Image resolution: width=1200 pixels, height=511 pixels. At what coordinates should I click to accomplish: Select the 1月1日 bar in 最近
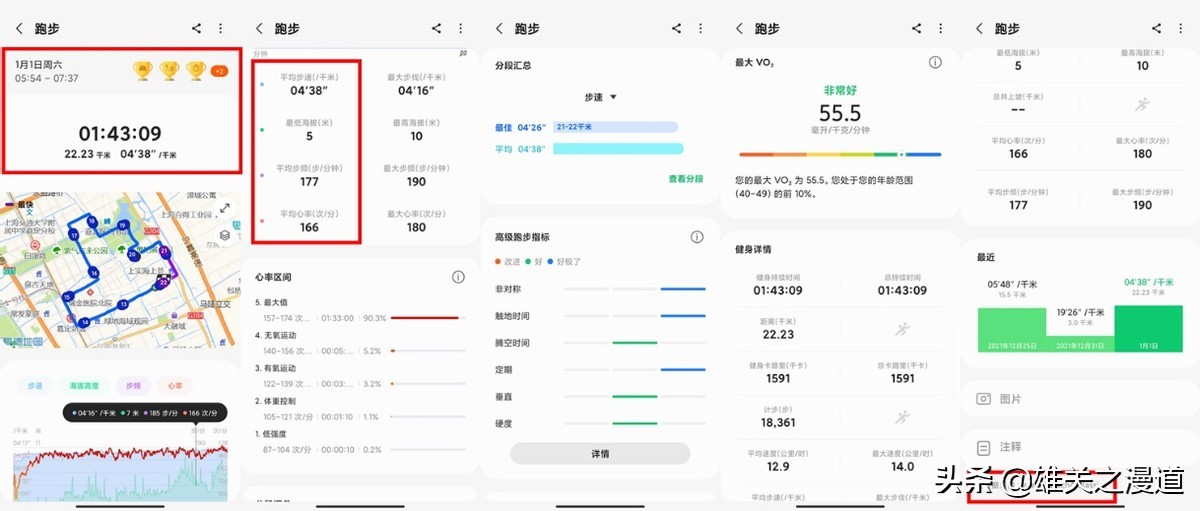(1147, 327)
